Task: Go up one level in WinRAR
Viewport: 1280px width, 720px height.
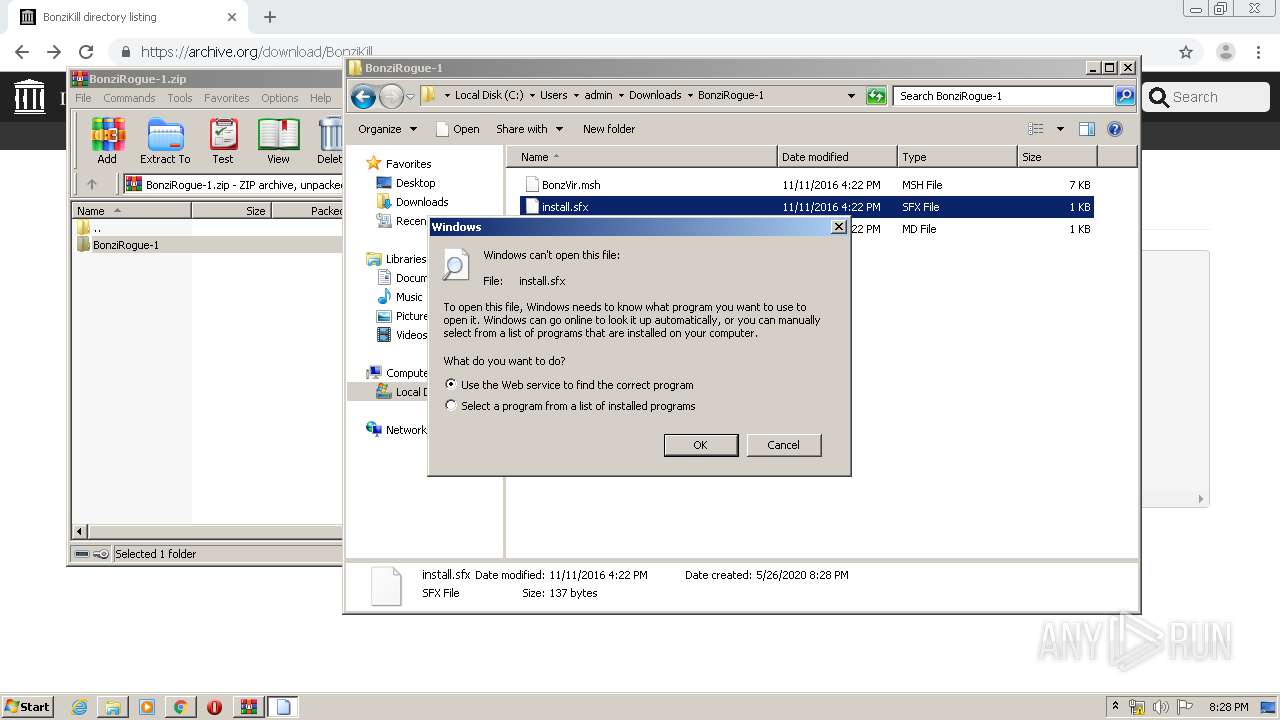Action: (92, 184)
